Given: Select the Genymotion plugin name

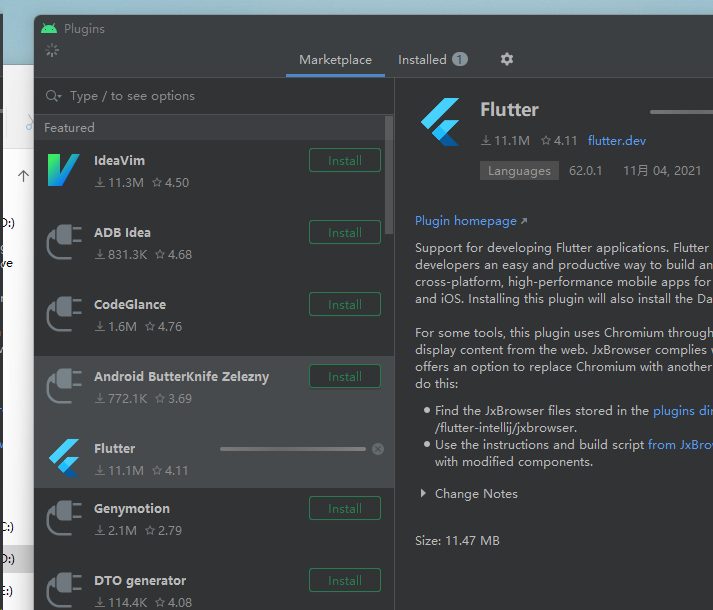Looking at the screenshot, I should [x=132, y=509].
